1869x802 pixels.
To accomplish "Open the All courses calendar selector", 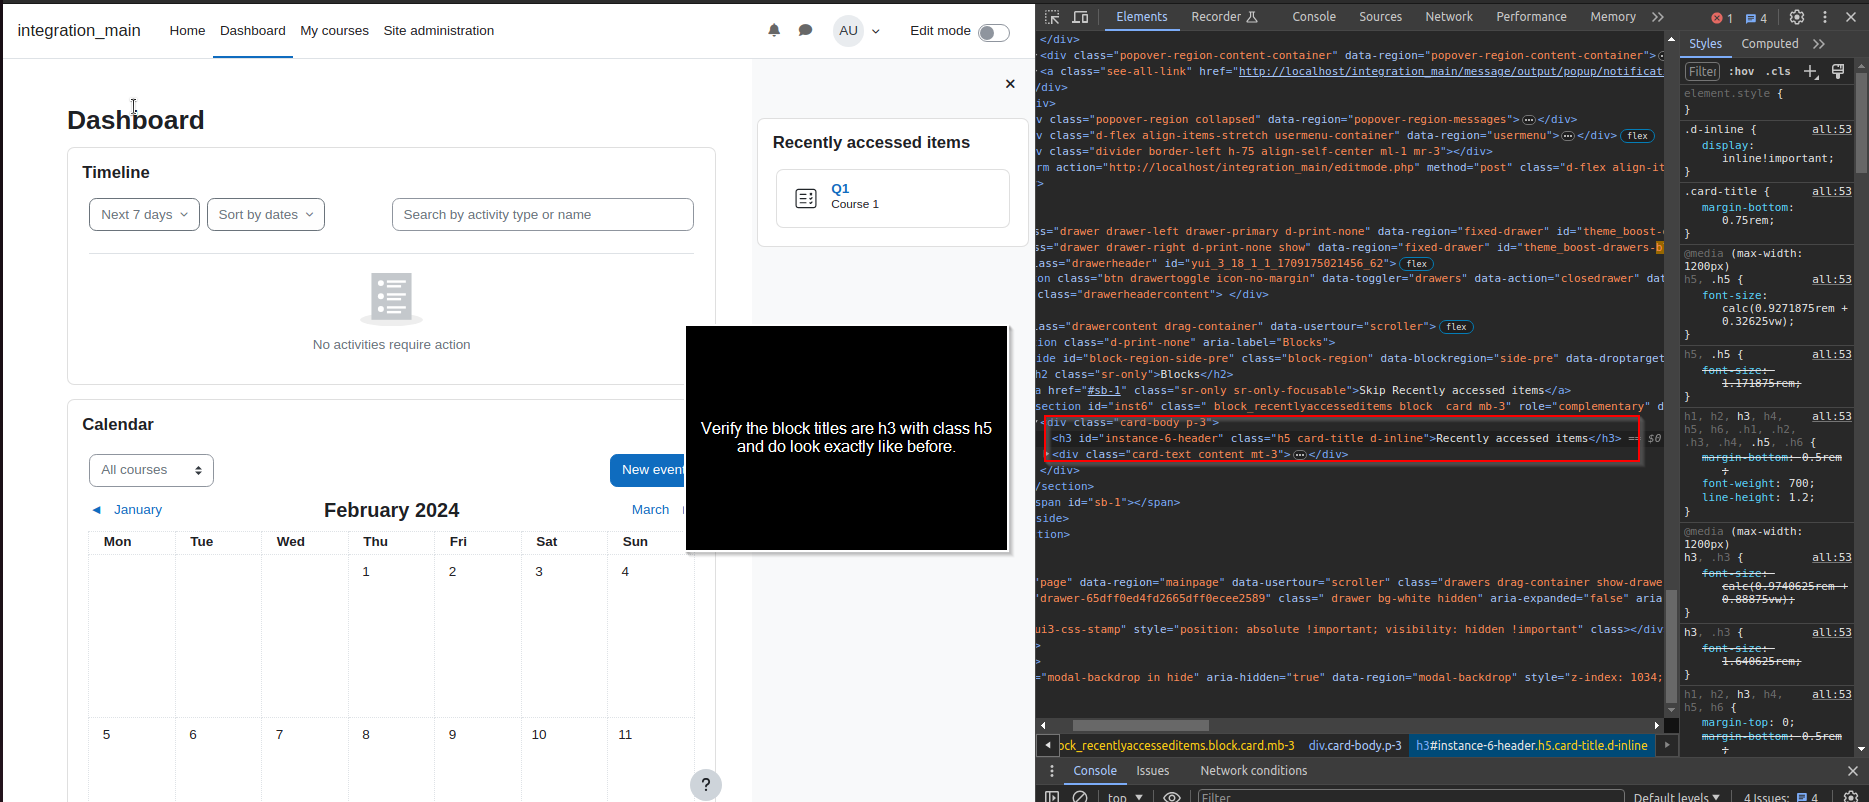I will click(x=151, y=470).
